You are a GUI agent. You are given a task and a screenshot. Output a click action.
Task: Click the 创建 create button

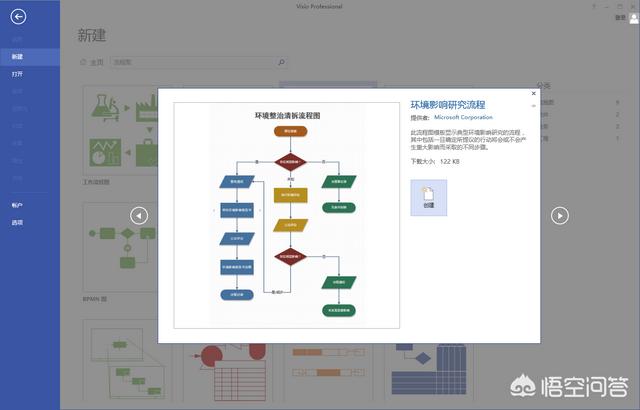click(429, 197)
